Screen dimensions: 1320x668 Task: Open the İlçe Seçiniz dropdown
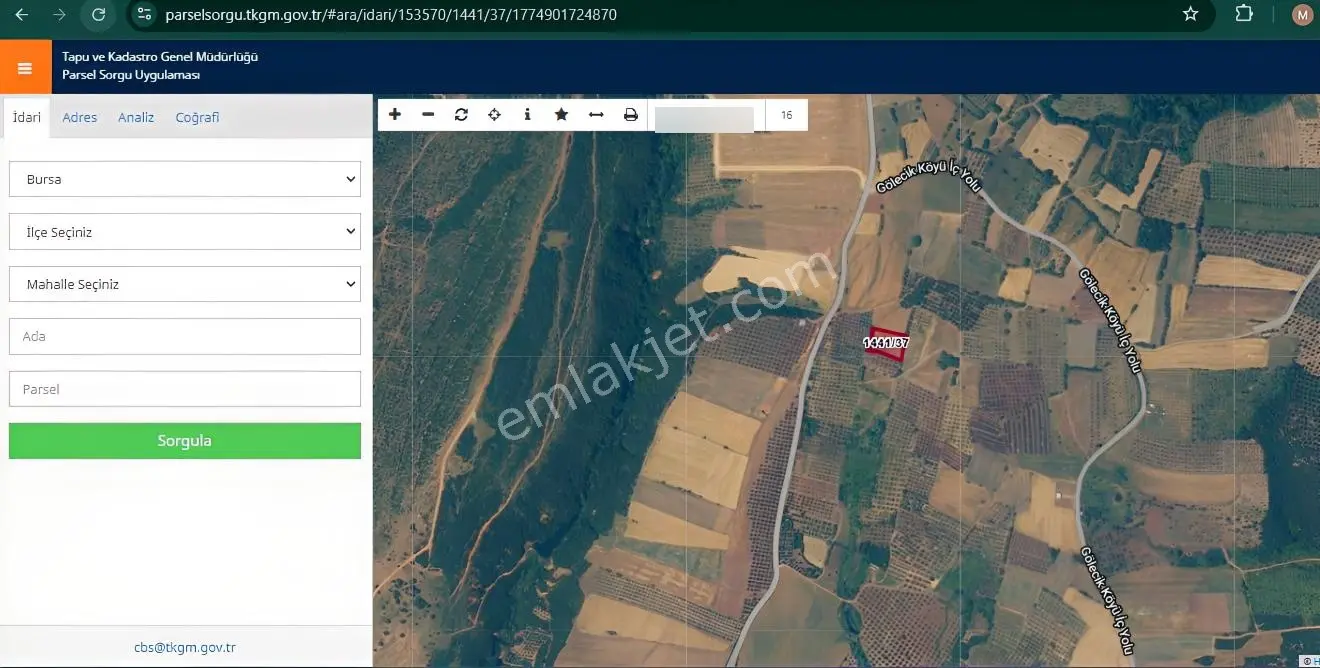[185, 232]
